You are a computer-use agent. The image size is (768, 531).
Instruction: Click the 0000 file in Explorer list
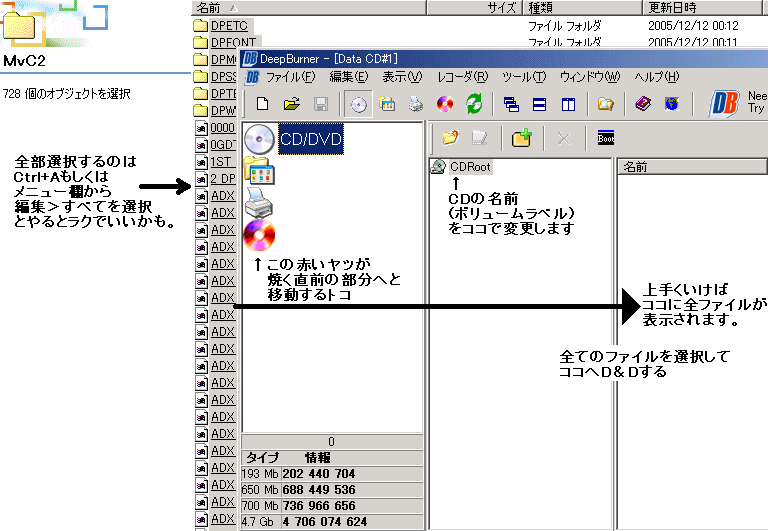[x=223, y=127]
